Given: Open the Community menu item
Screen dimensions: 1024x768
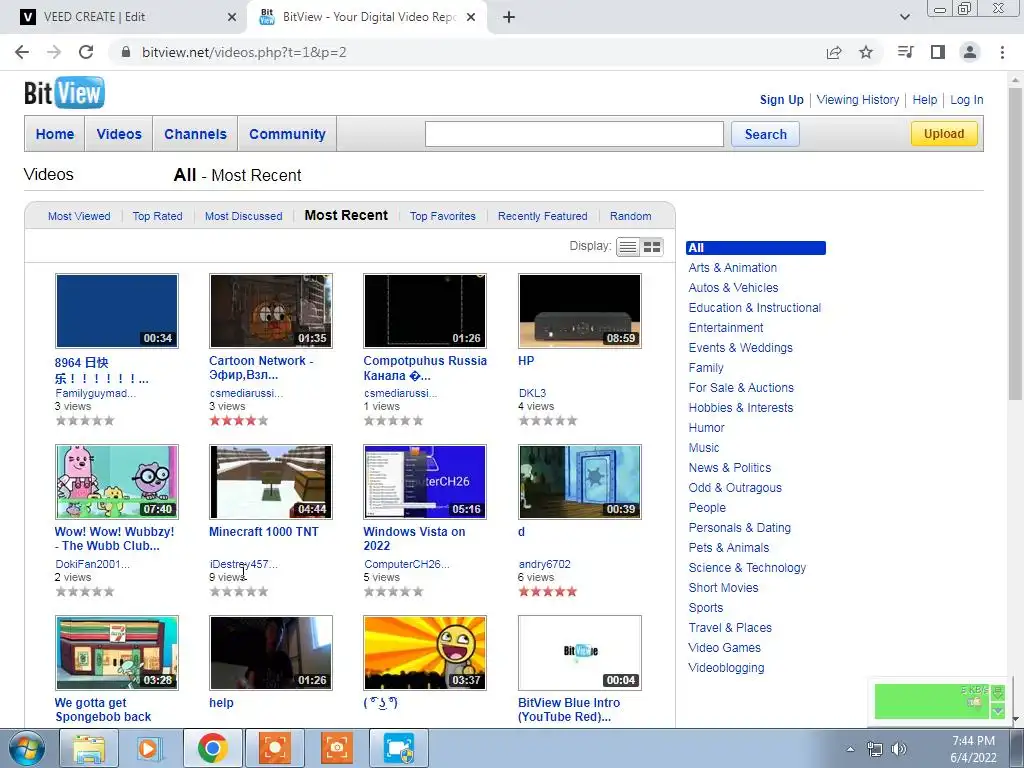Looking at the screenshot, I should tap(287, 134).
